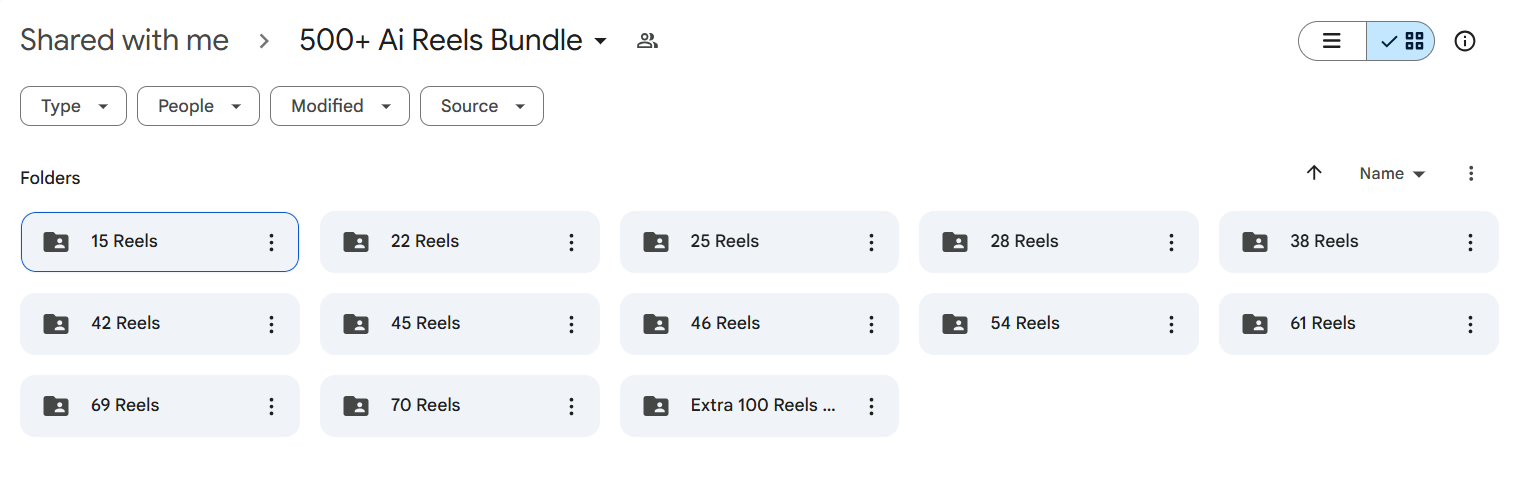This screenshot has width=1515, height=487.
Task: Select the grid layout view
Action: click(x=1401, y=41)
